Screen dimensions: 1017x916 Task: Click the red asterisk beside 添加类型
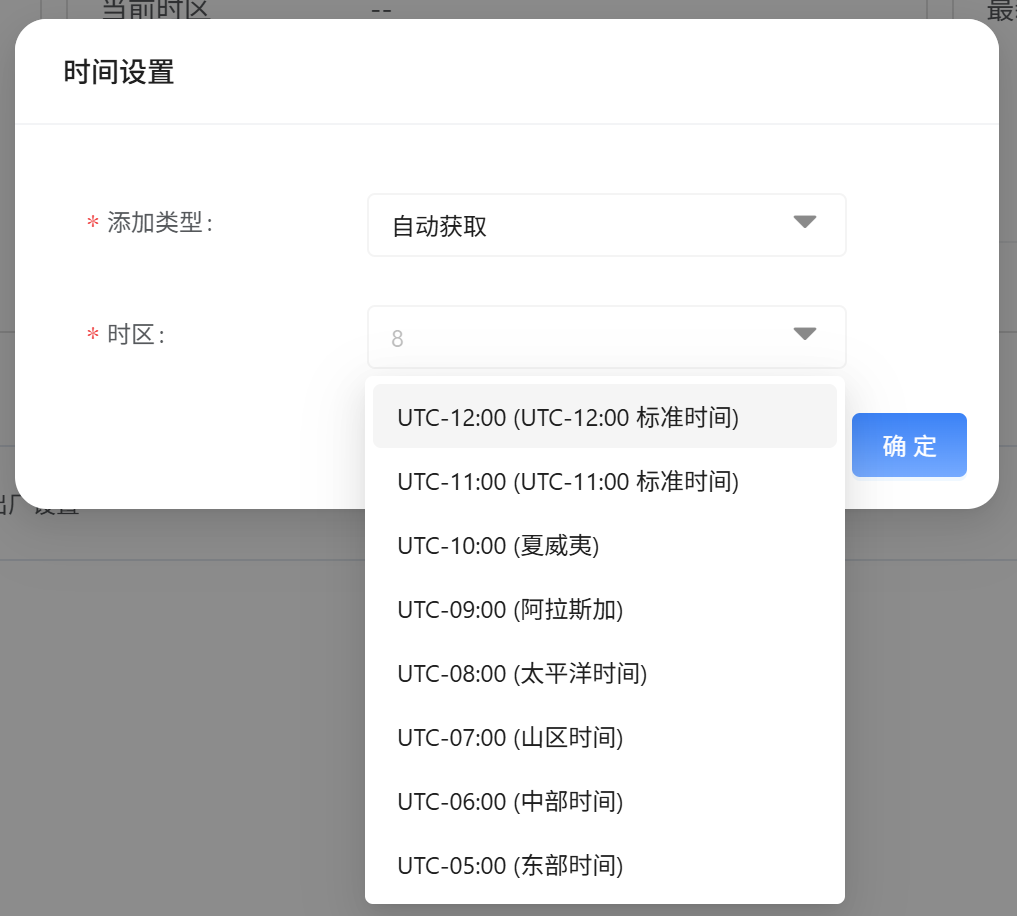pyautogui.click(x=92, y=224)
